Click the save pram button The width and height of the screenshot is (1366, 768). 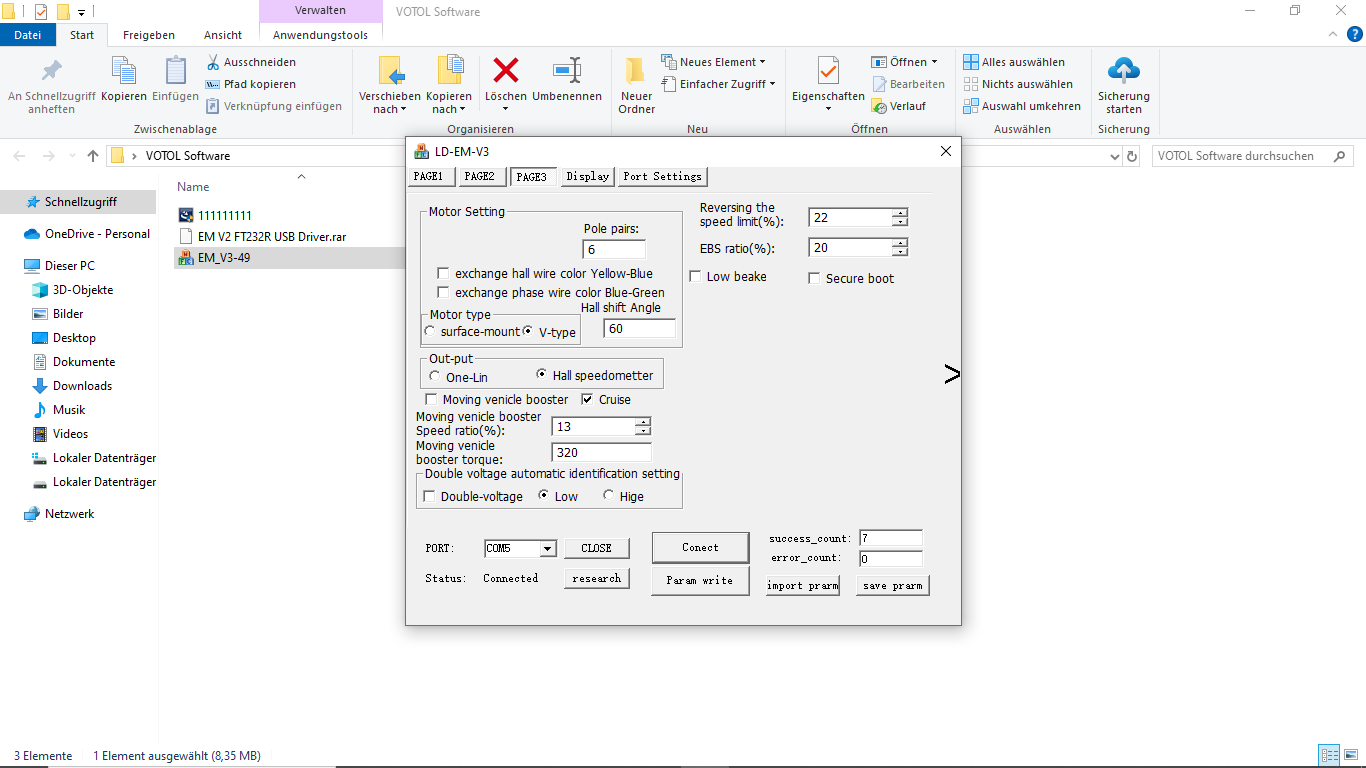click(x=892, y=585)
